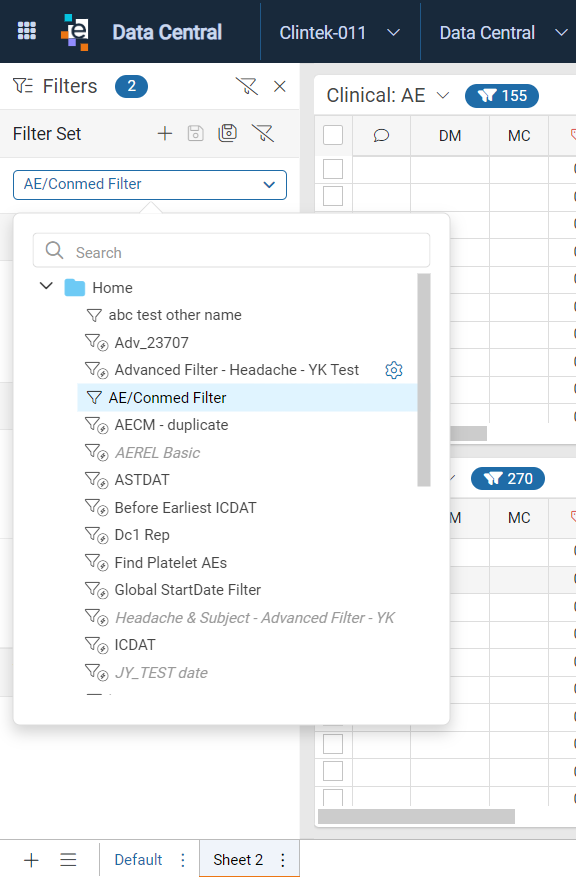
Task: Click the Save filter set icon
Action: (195, 133)
